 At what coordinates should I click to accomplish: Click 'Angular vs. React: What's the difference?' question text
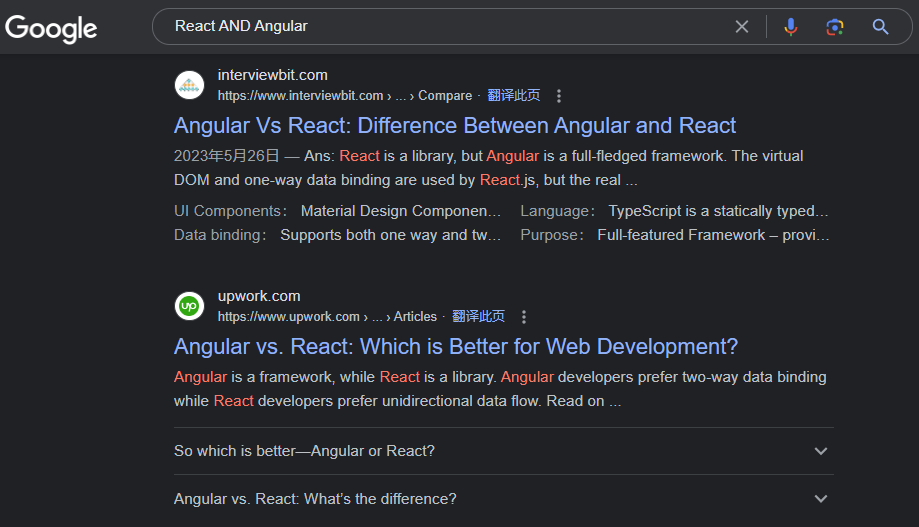point(315,498)
